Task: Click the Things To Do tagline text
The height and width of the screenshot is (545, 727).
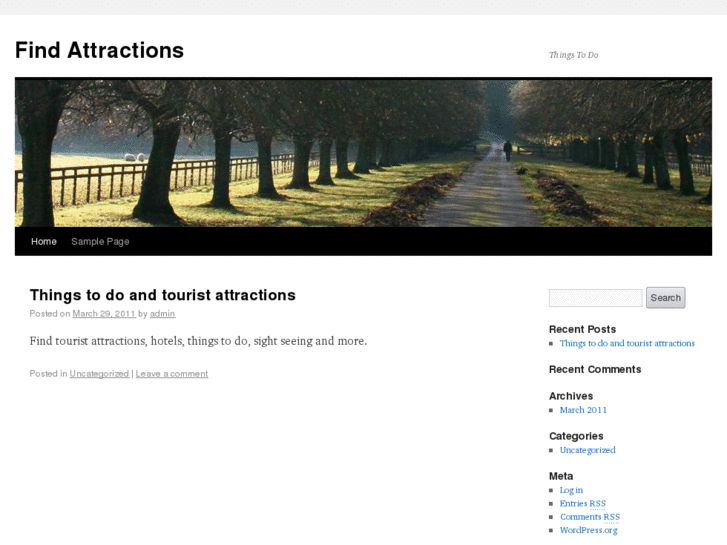Action: click(574, 55)
